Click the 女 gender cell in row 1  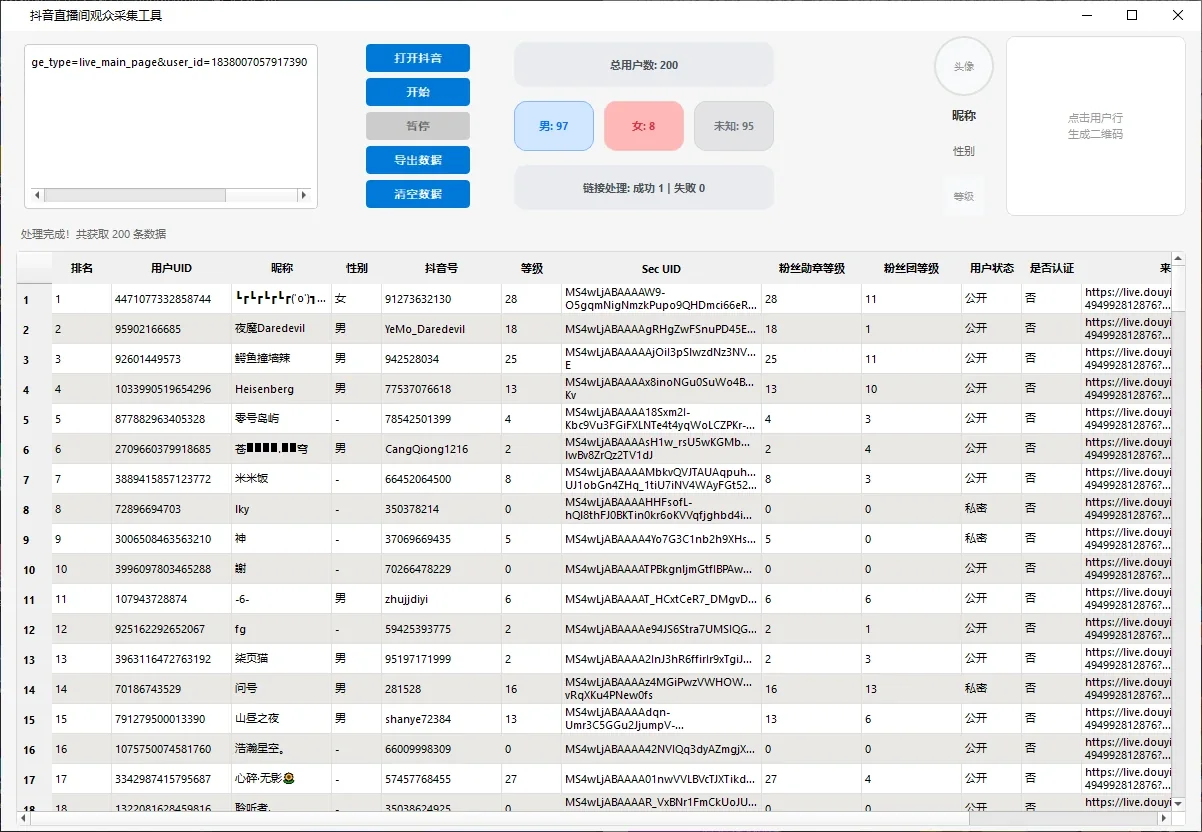click(x=356, y=299)
